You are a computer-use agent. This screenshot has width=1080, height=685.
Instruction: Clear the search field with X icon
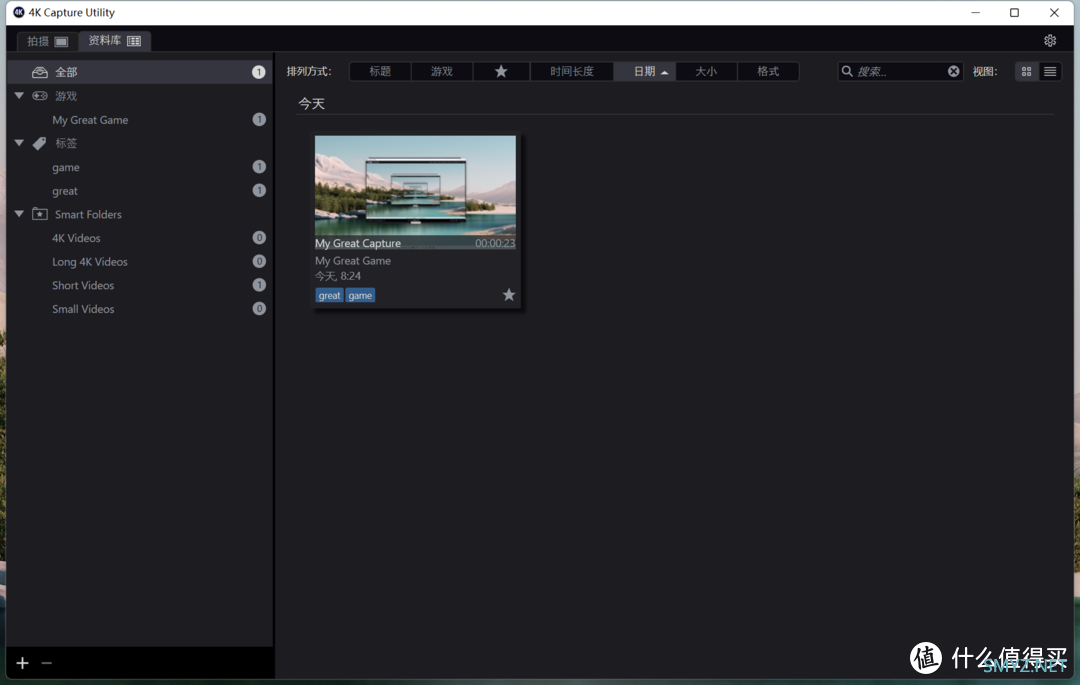point(953,71)
